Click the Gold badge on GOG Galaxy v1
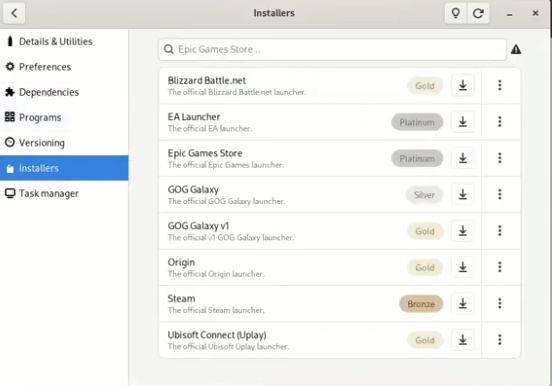Viewport: 552px width, 386px height. 425,231
